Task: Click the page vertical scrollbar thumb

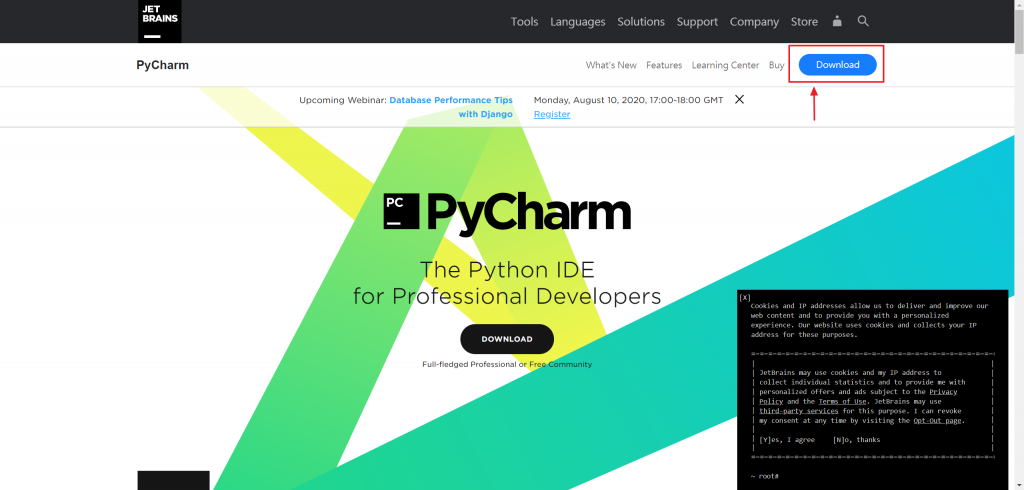Action: 1019,31
